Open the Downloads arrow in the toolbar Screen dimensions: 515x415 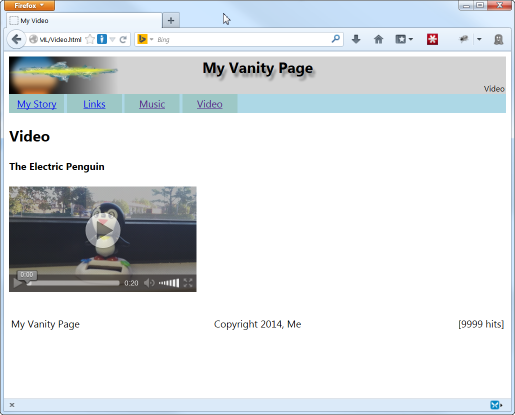[356, 39]
